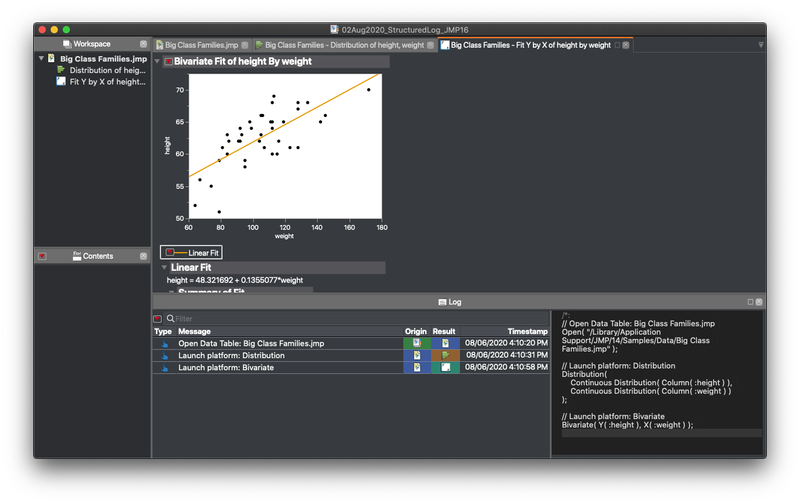800x503 pixels.
Task: Sort log by the Type column header
Action: [163, 331]
